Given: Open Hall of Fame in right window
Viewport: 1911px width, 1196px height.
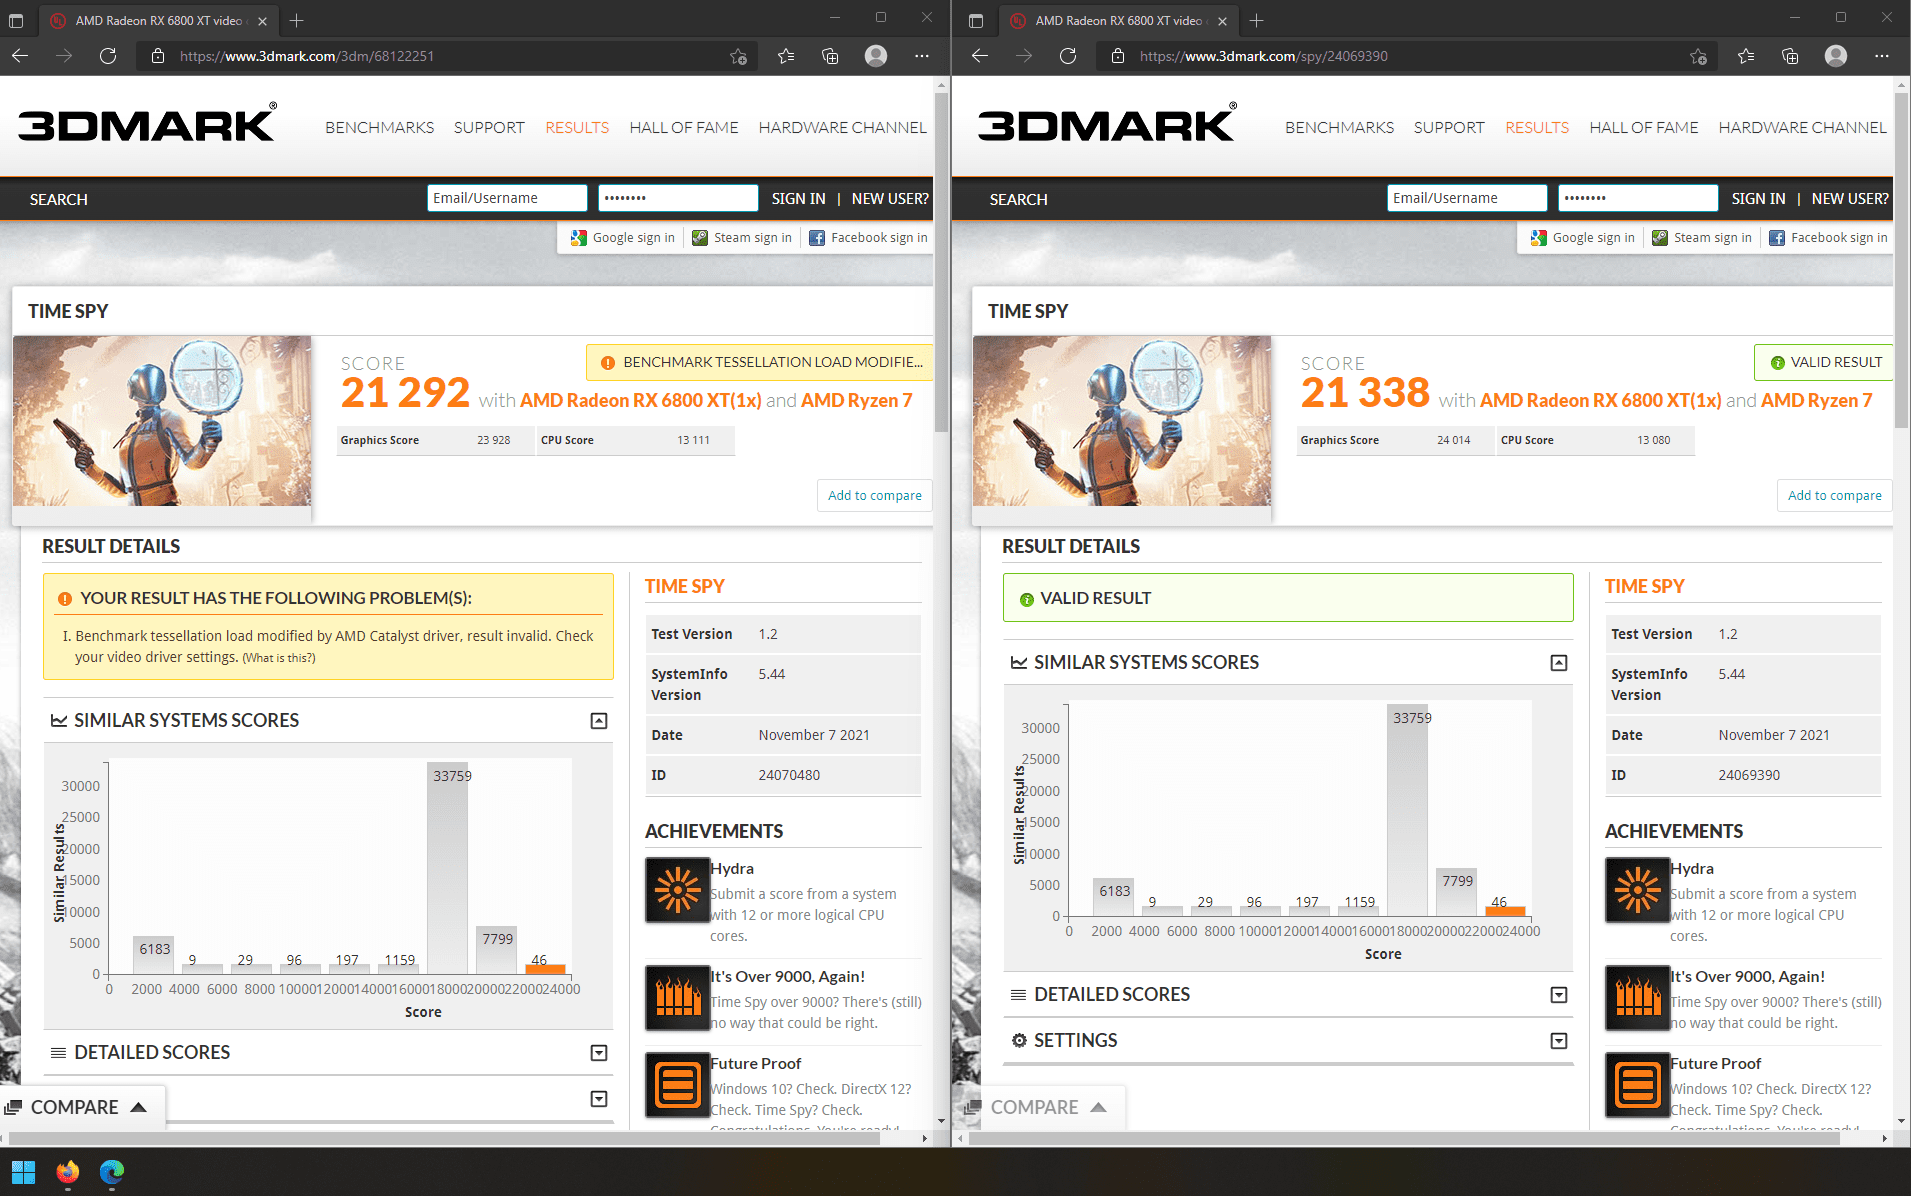Looking at the screenshot, I should 1644,127.
